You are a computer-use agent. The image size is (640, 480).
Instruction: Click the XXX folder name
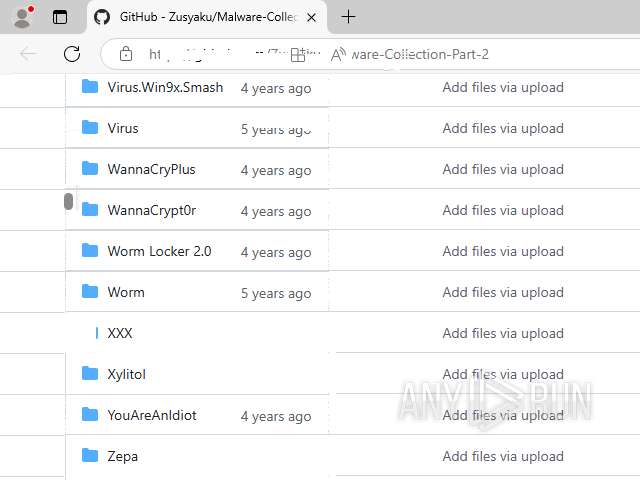[120, 333]
